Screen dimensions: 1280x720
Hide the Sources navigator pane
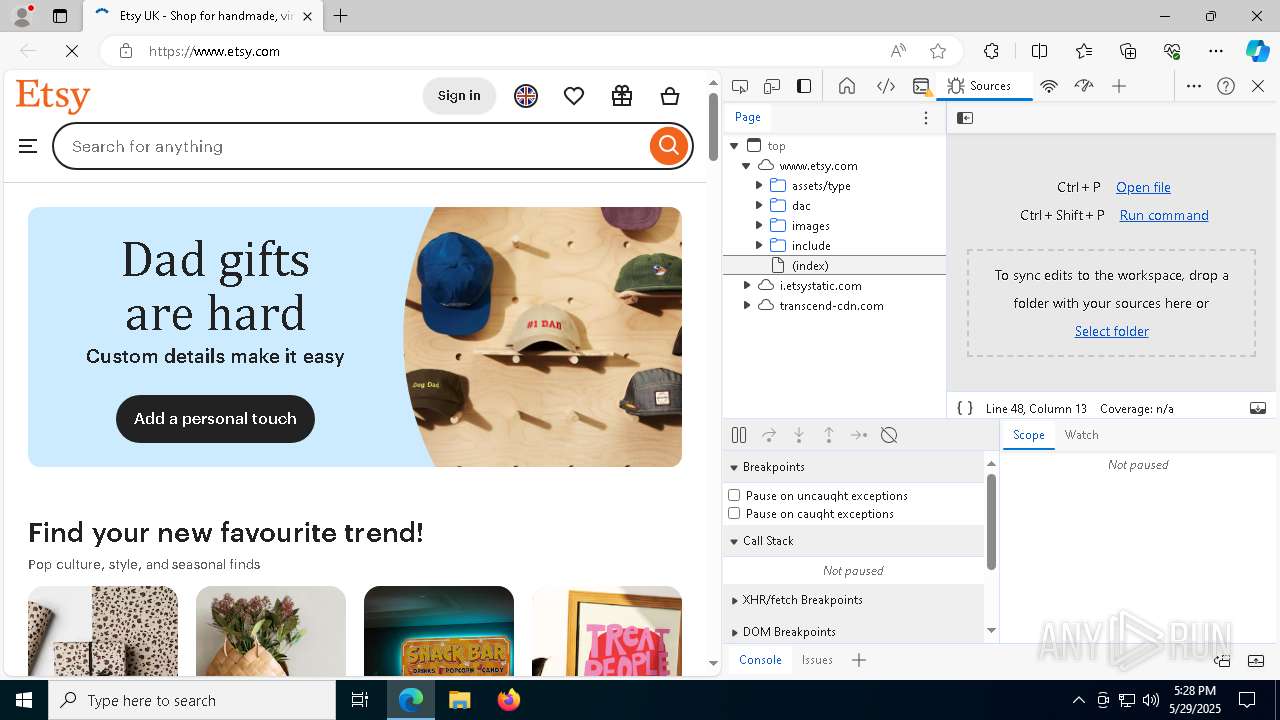(x=965, y=118)
